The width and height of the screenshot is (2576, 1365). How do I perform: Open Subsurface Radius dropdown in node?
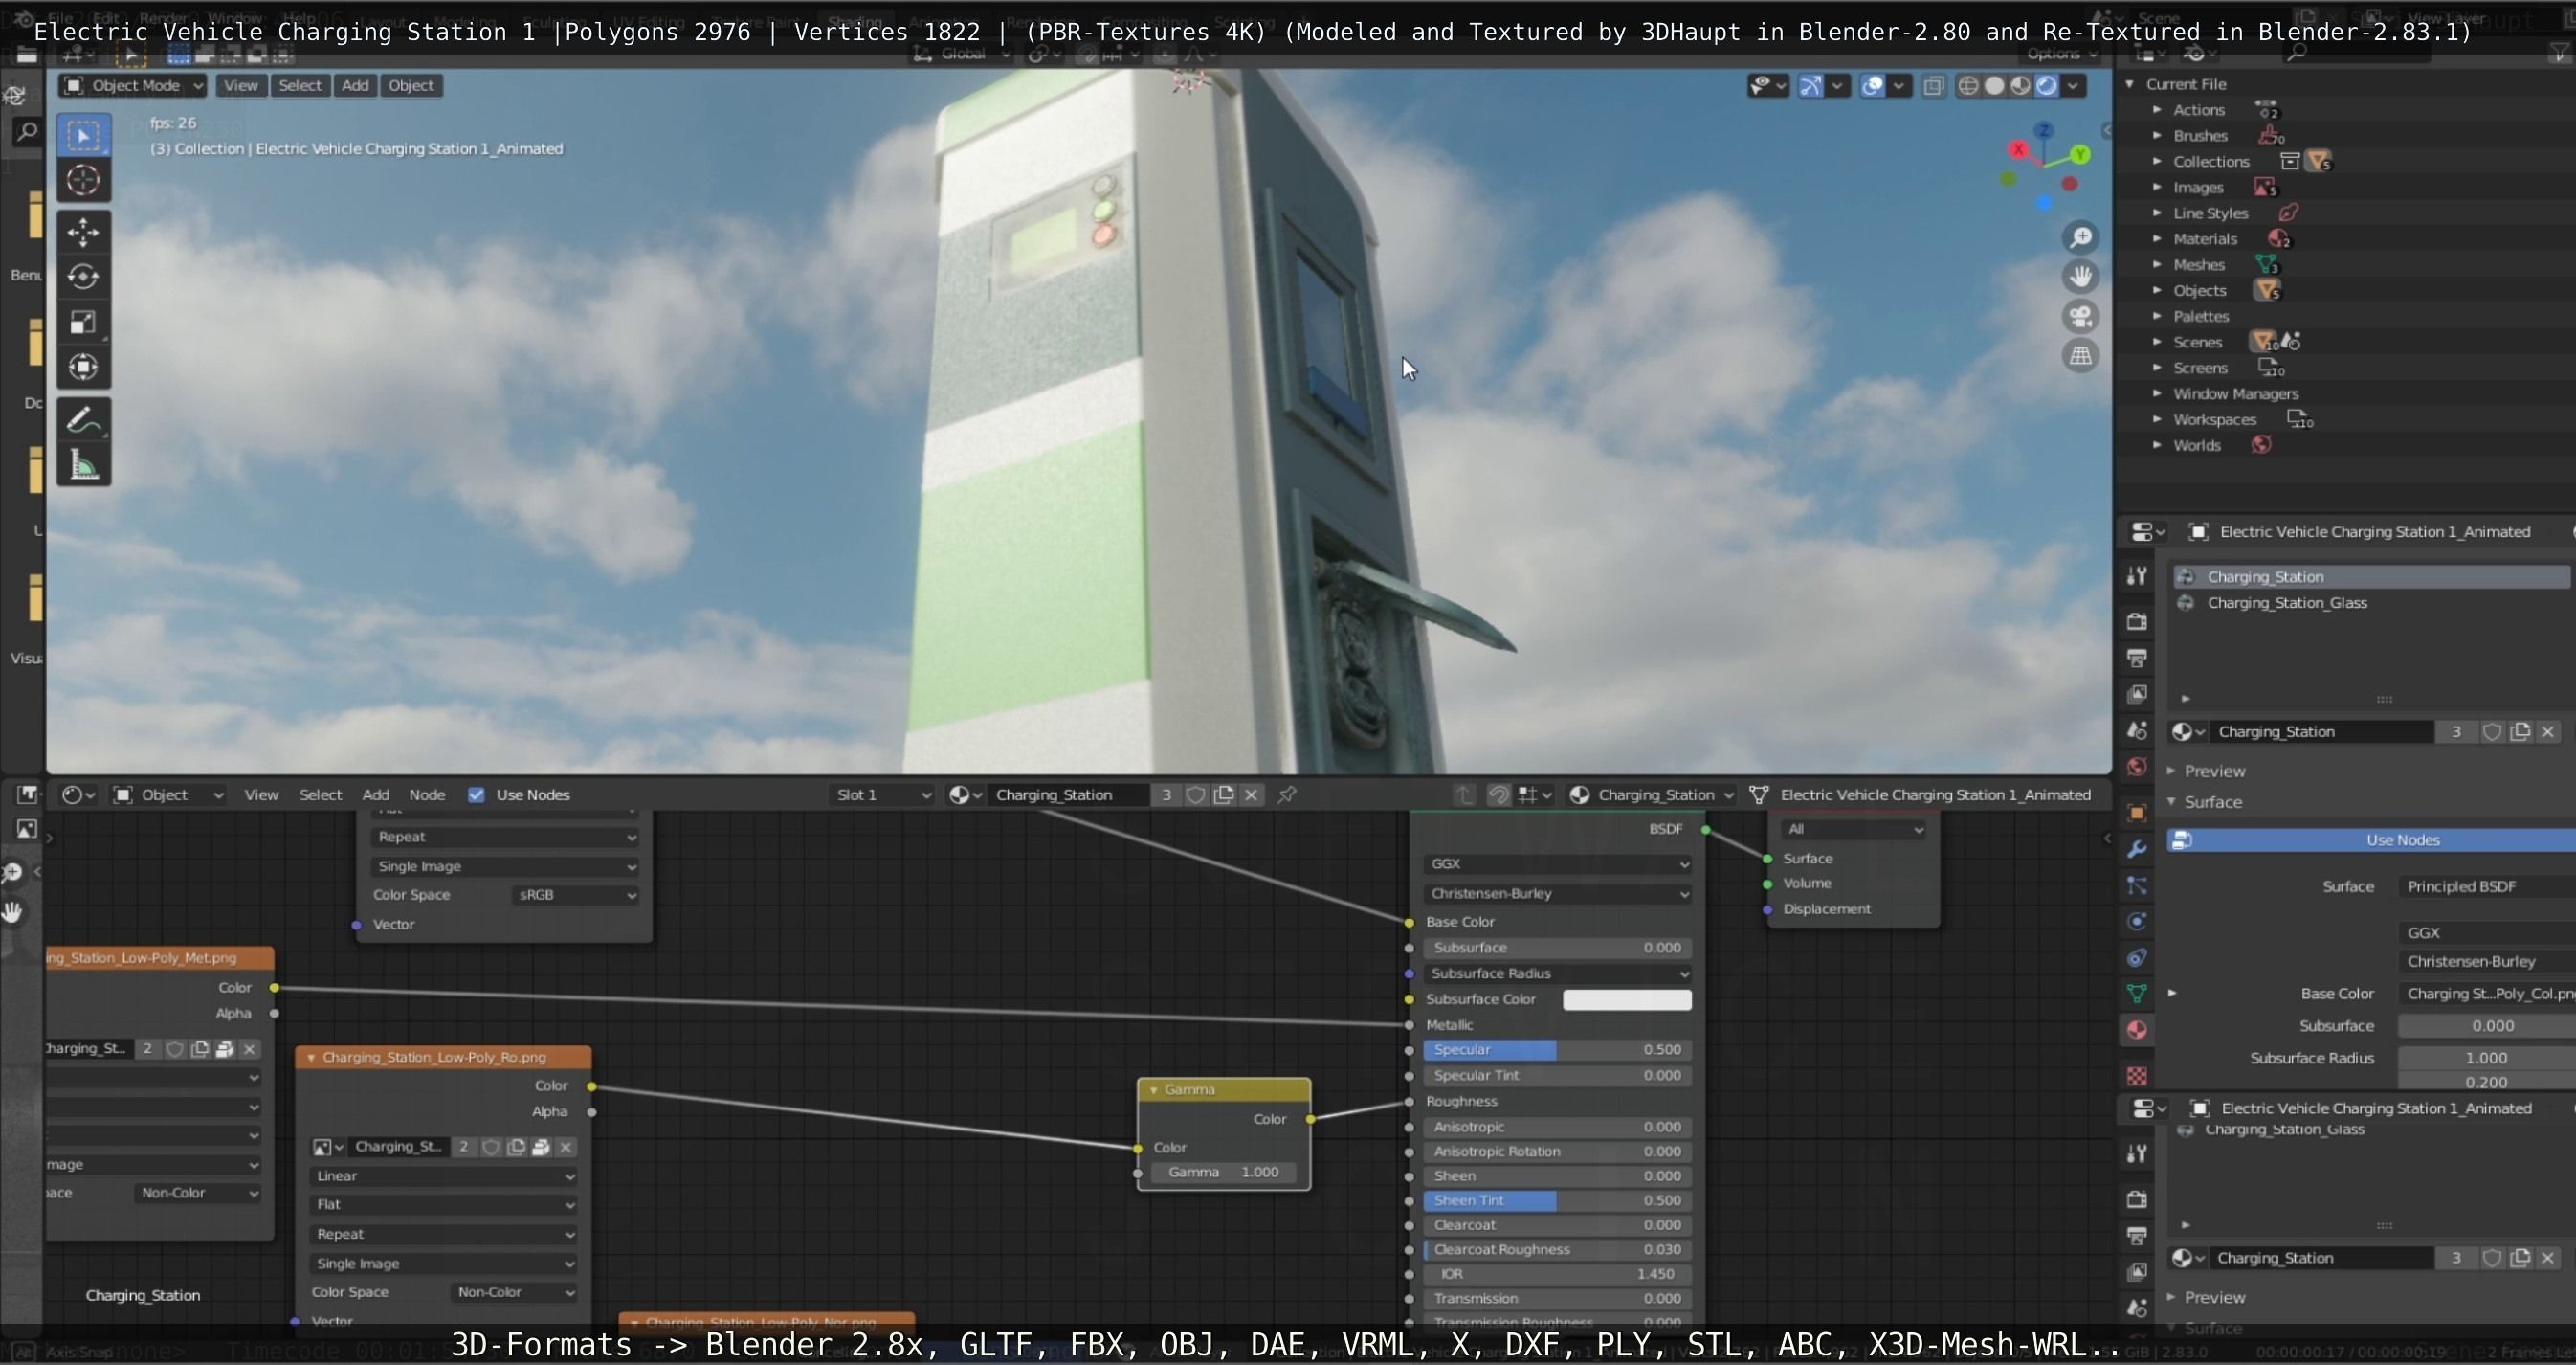[x=1557, y=974]
